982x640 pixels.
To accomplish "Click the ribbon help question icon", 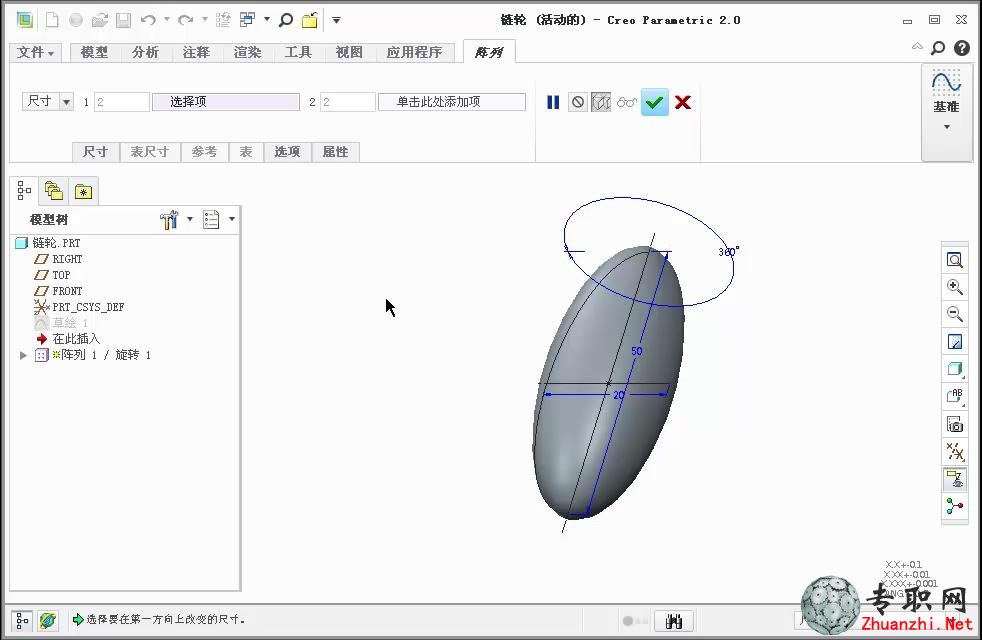I will (961, 48).
